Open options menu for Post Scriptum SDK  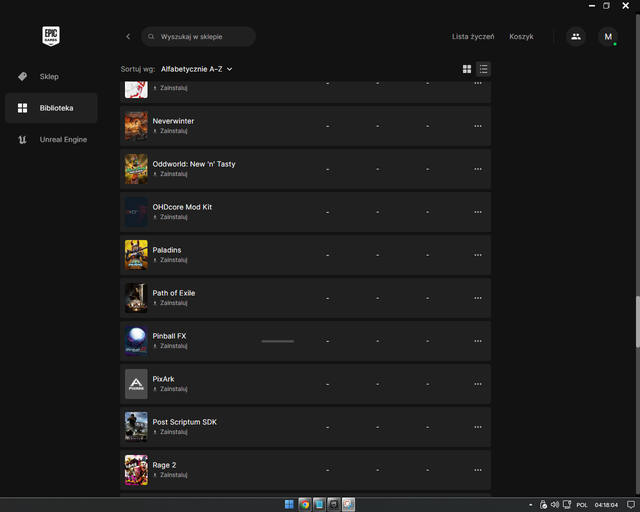(x=478, y=427)
